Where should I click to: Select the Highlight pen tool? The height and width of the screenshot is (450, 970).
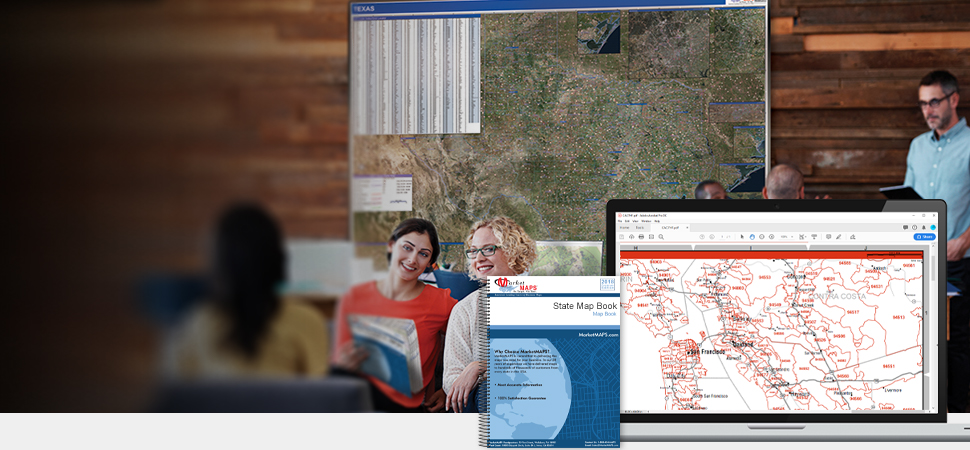point(838,236)
